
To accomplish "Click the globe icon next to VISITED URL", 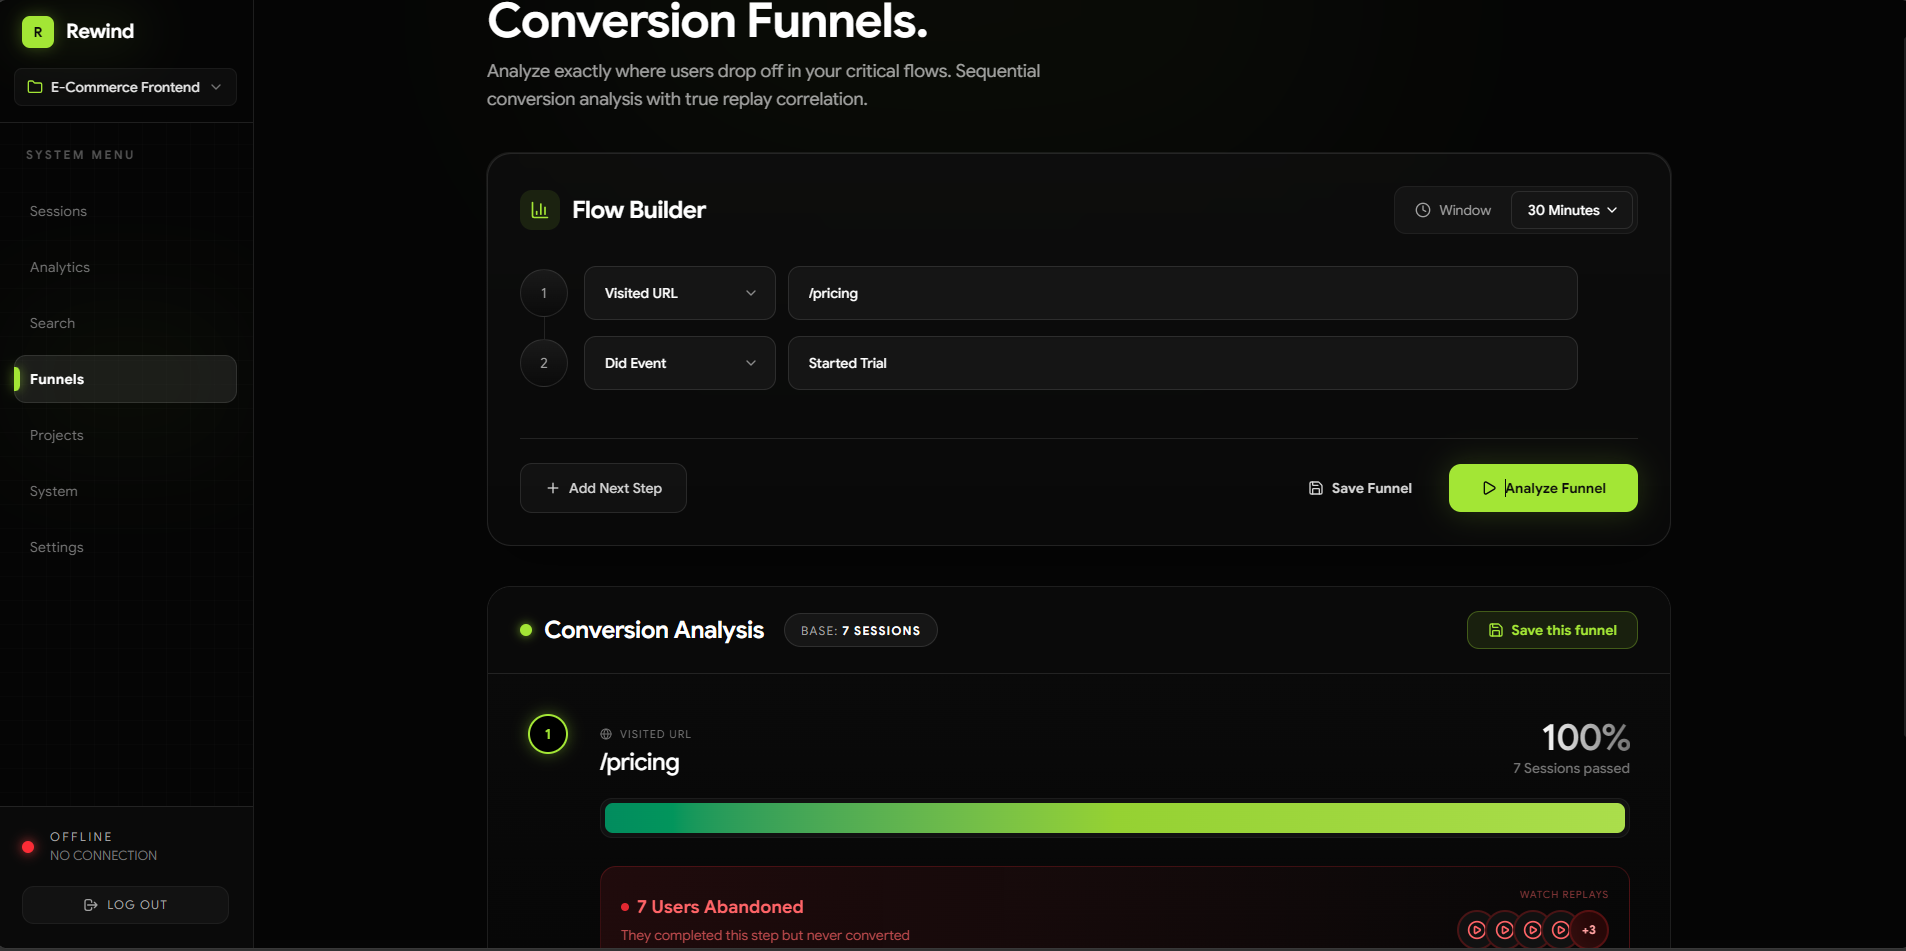I will click(x=606, y=734).
